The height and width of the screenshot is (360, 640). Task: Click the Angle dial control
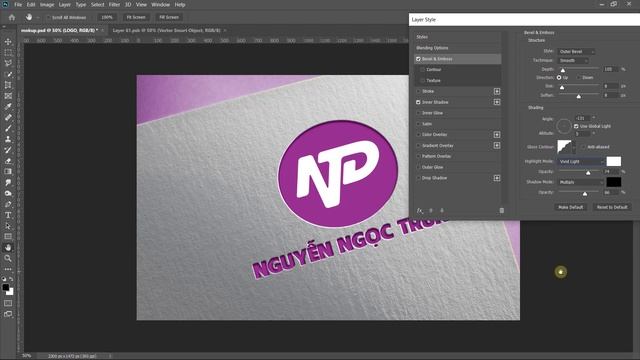click(564, 126)
